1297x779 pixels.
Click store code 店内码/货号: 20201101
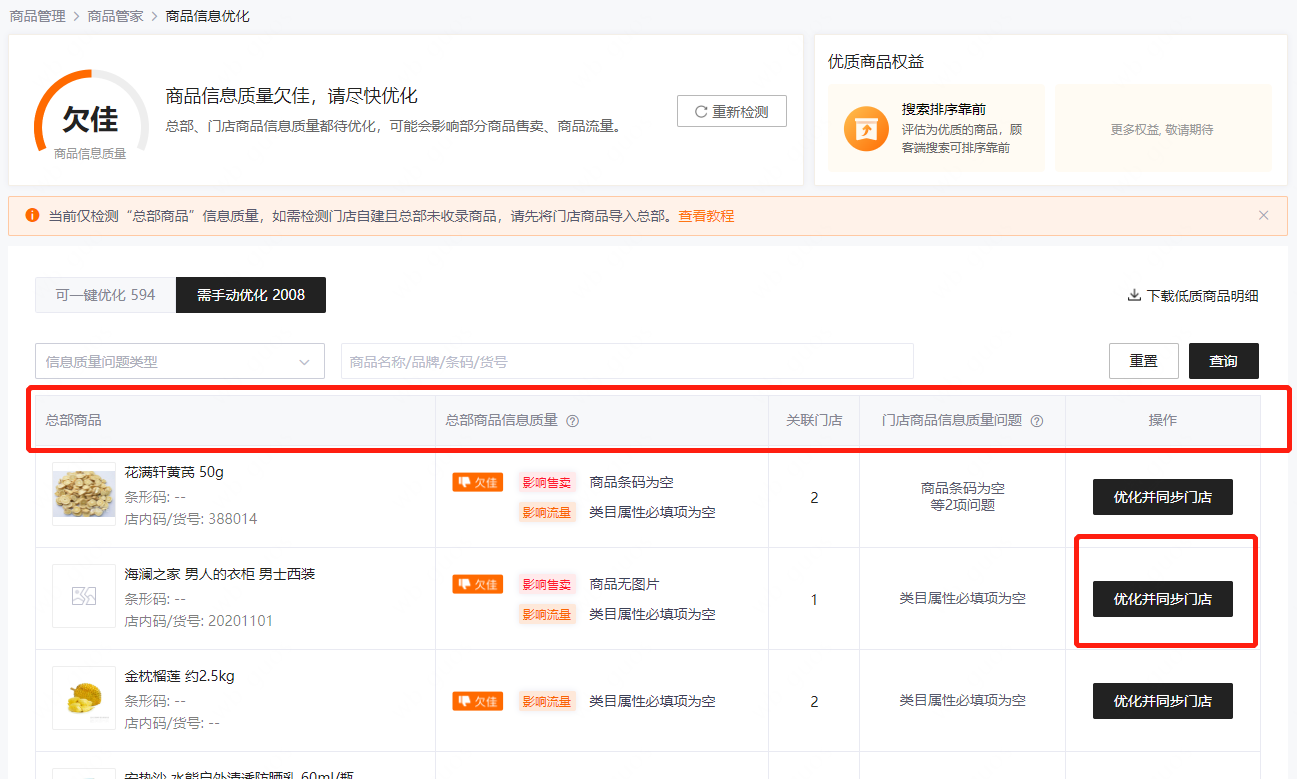click(199, 621)
